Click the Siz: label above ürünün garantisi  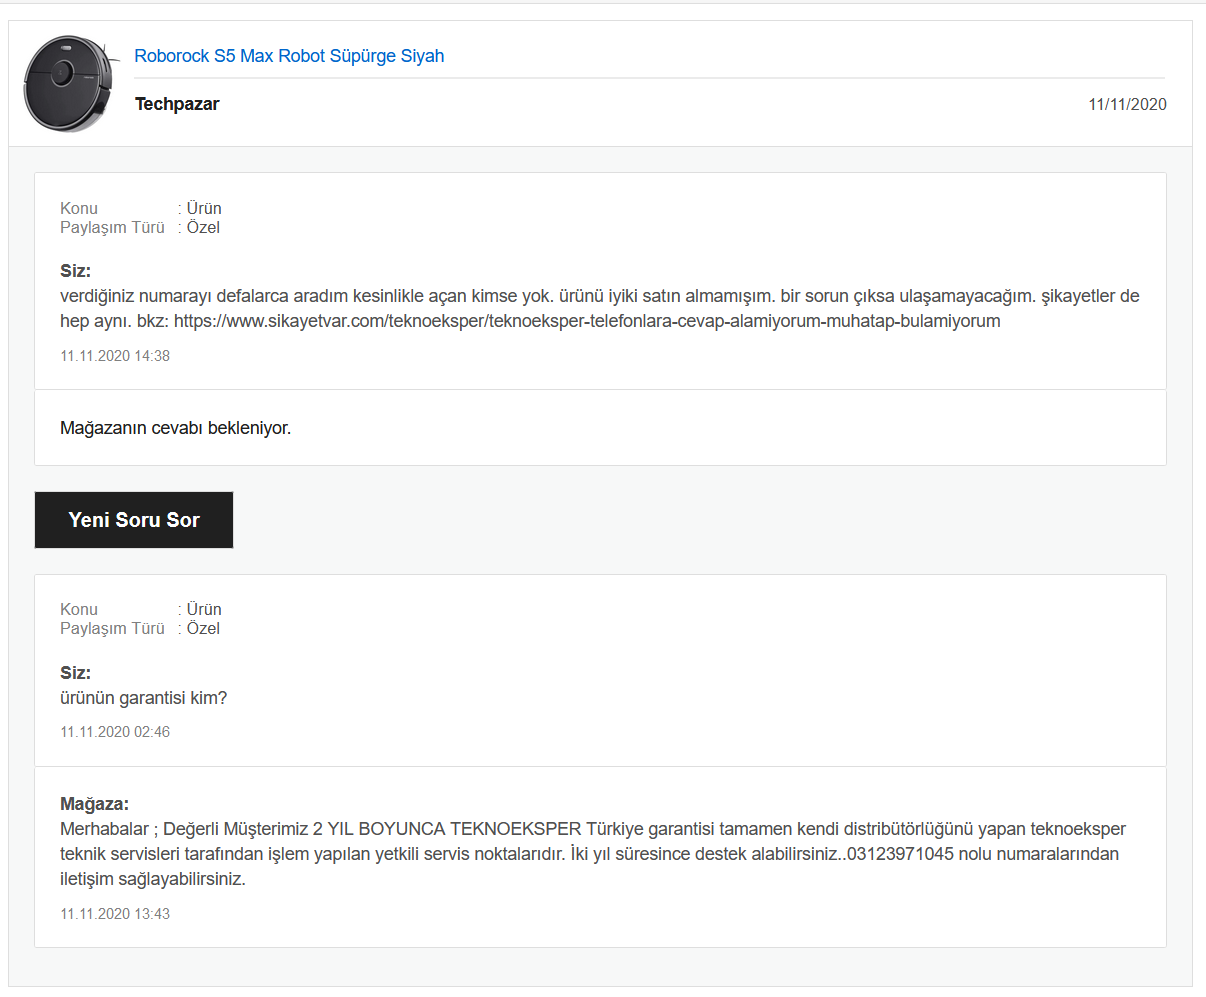click(x=75, y=673)
